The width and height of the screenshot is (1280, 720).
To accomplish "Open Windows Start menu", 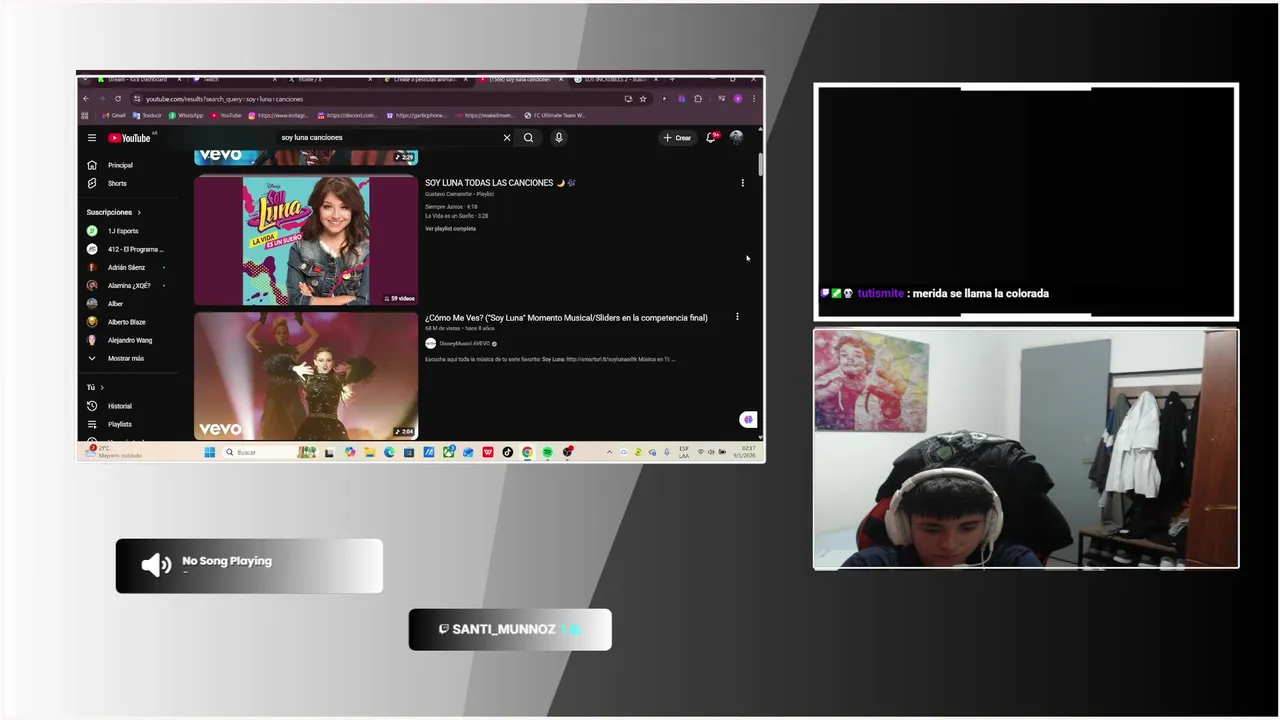I will (x=210, y=452).
